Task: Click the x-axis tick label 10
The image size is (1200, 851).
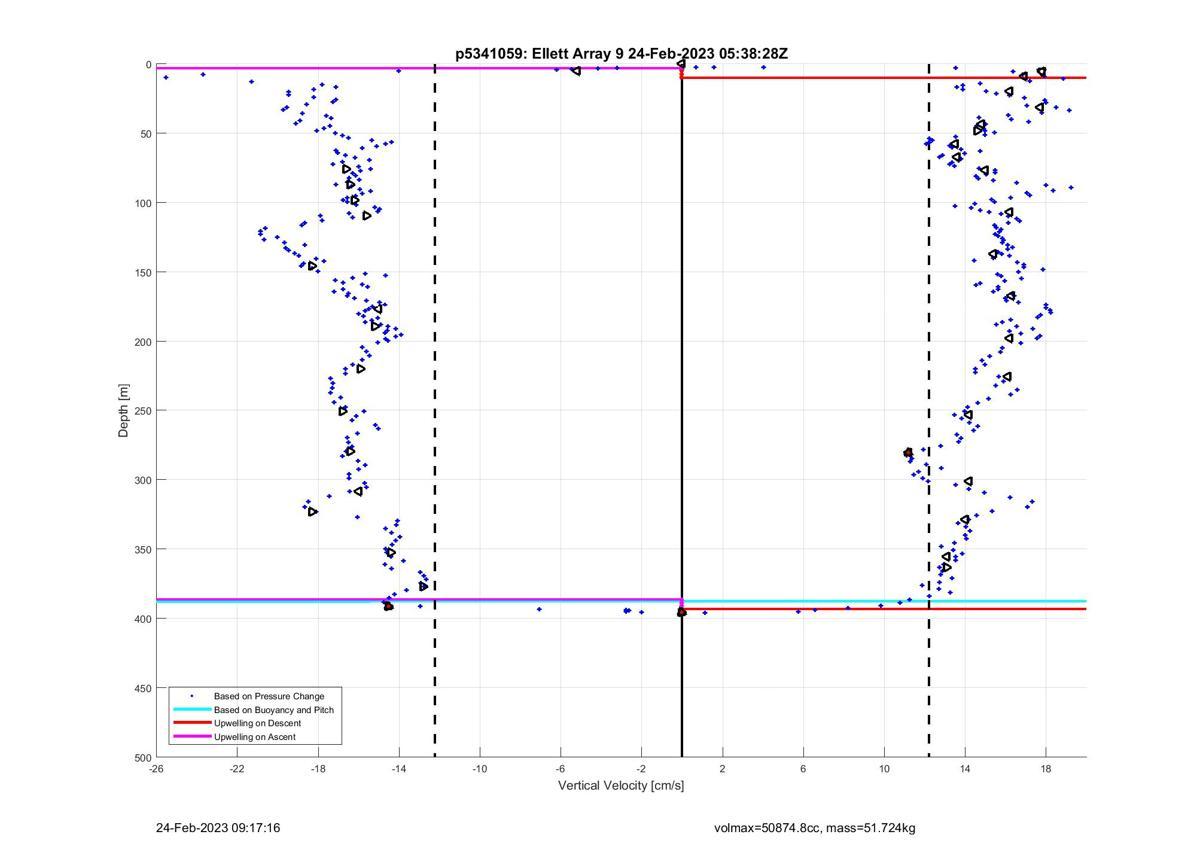Action: pos(884,769)
